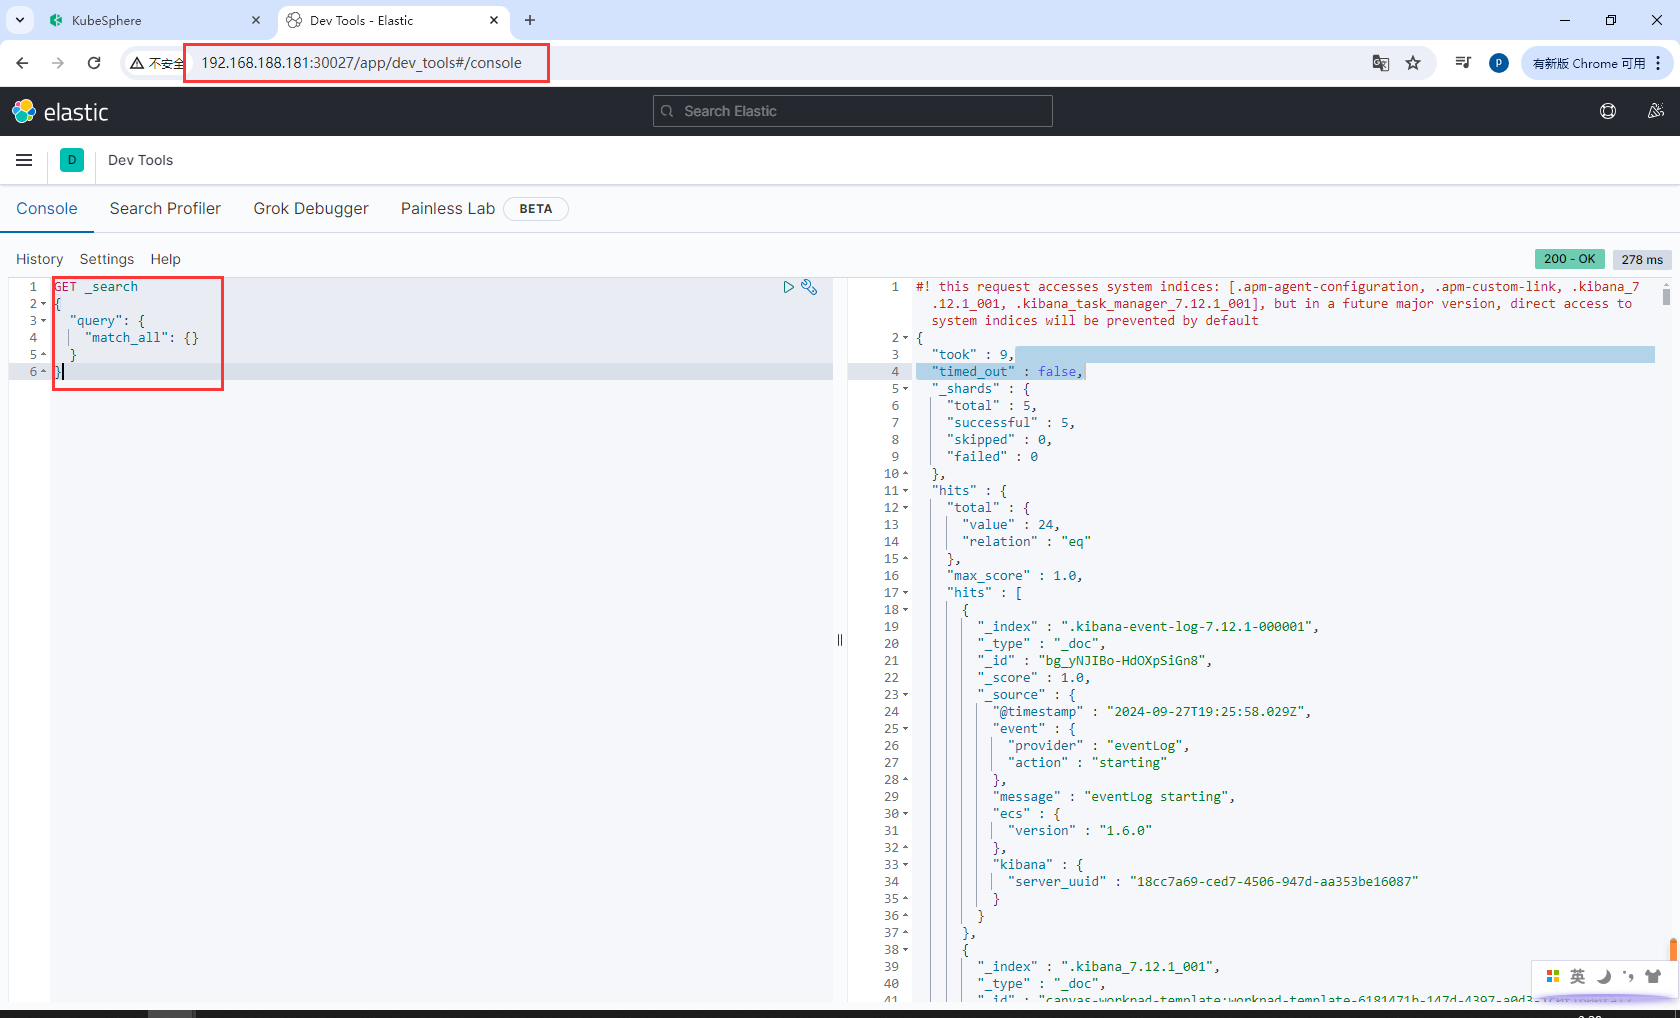
Task: Open console Help
Action: pos(166,259)
